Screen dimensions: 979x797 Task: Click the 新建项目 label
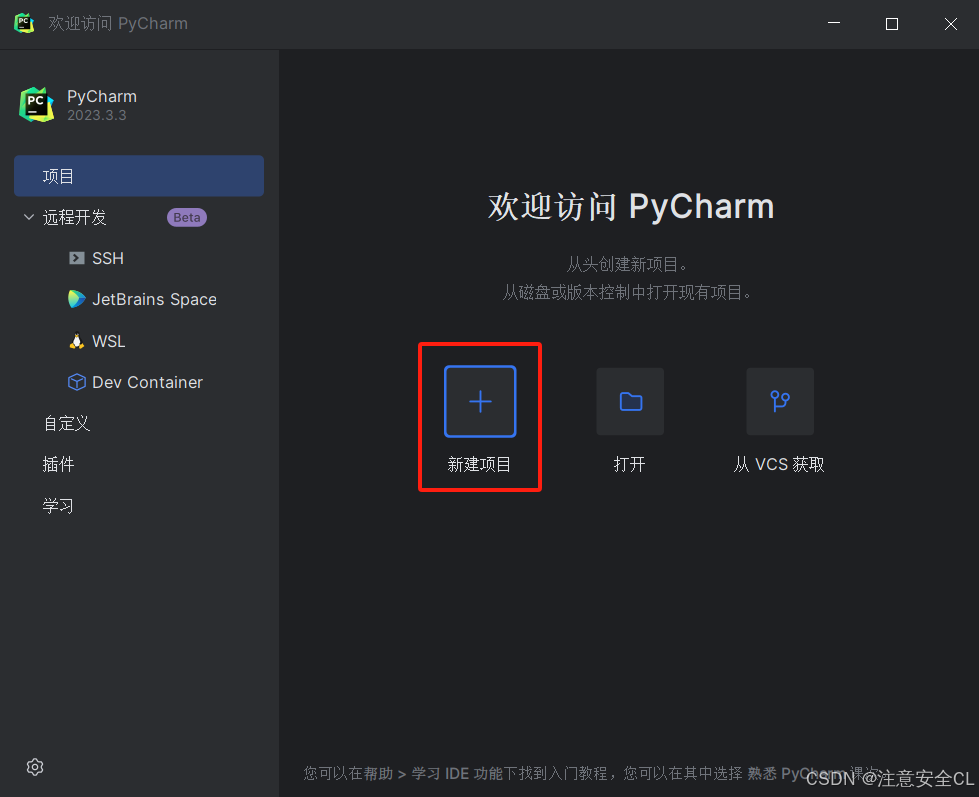pyautogui.click(x=479, y=464)
